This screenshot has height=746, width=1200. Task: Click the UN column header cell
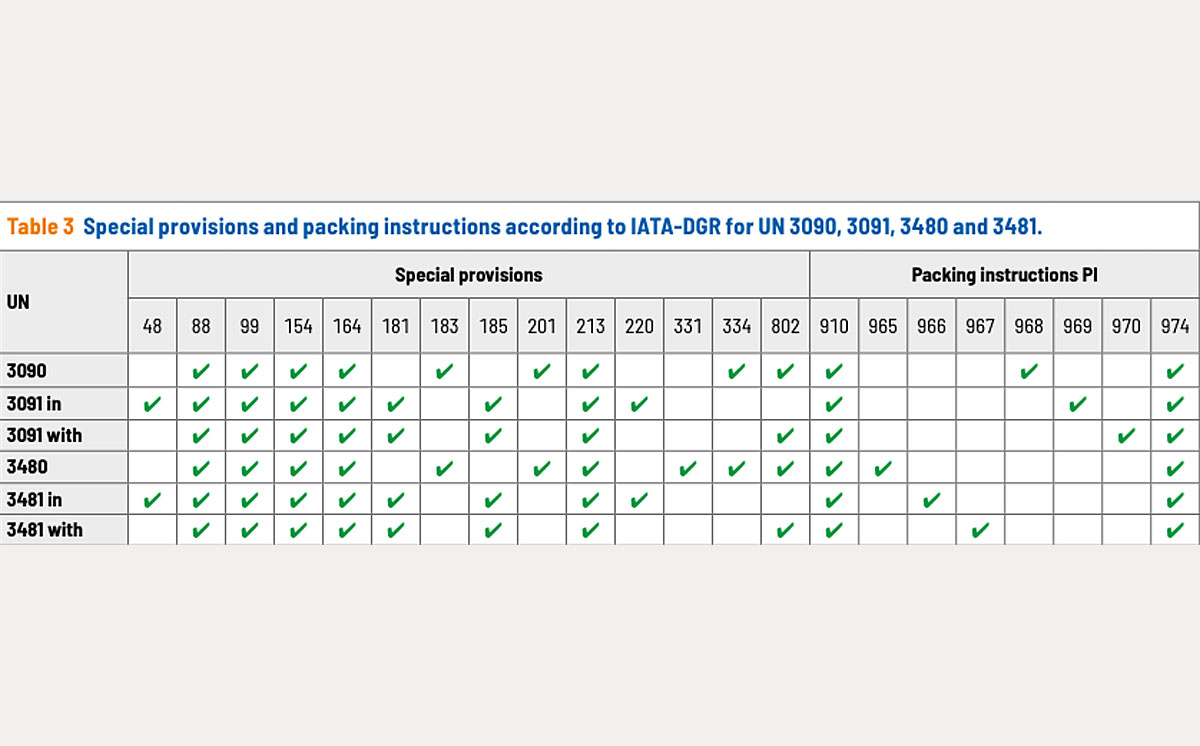pyautogui.click(x=19, y=300)
